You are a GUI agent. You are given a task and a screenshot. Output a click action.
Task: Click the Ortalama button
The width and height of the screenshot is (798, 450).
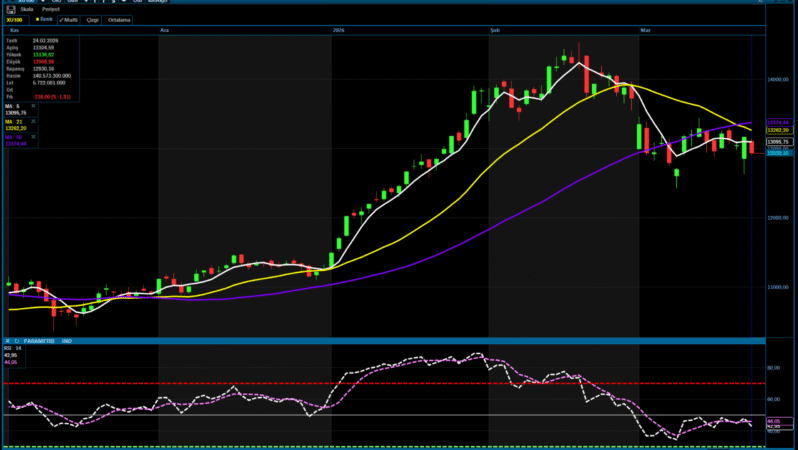tap(120, 19)
